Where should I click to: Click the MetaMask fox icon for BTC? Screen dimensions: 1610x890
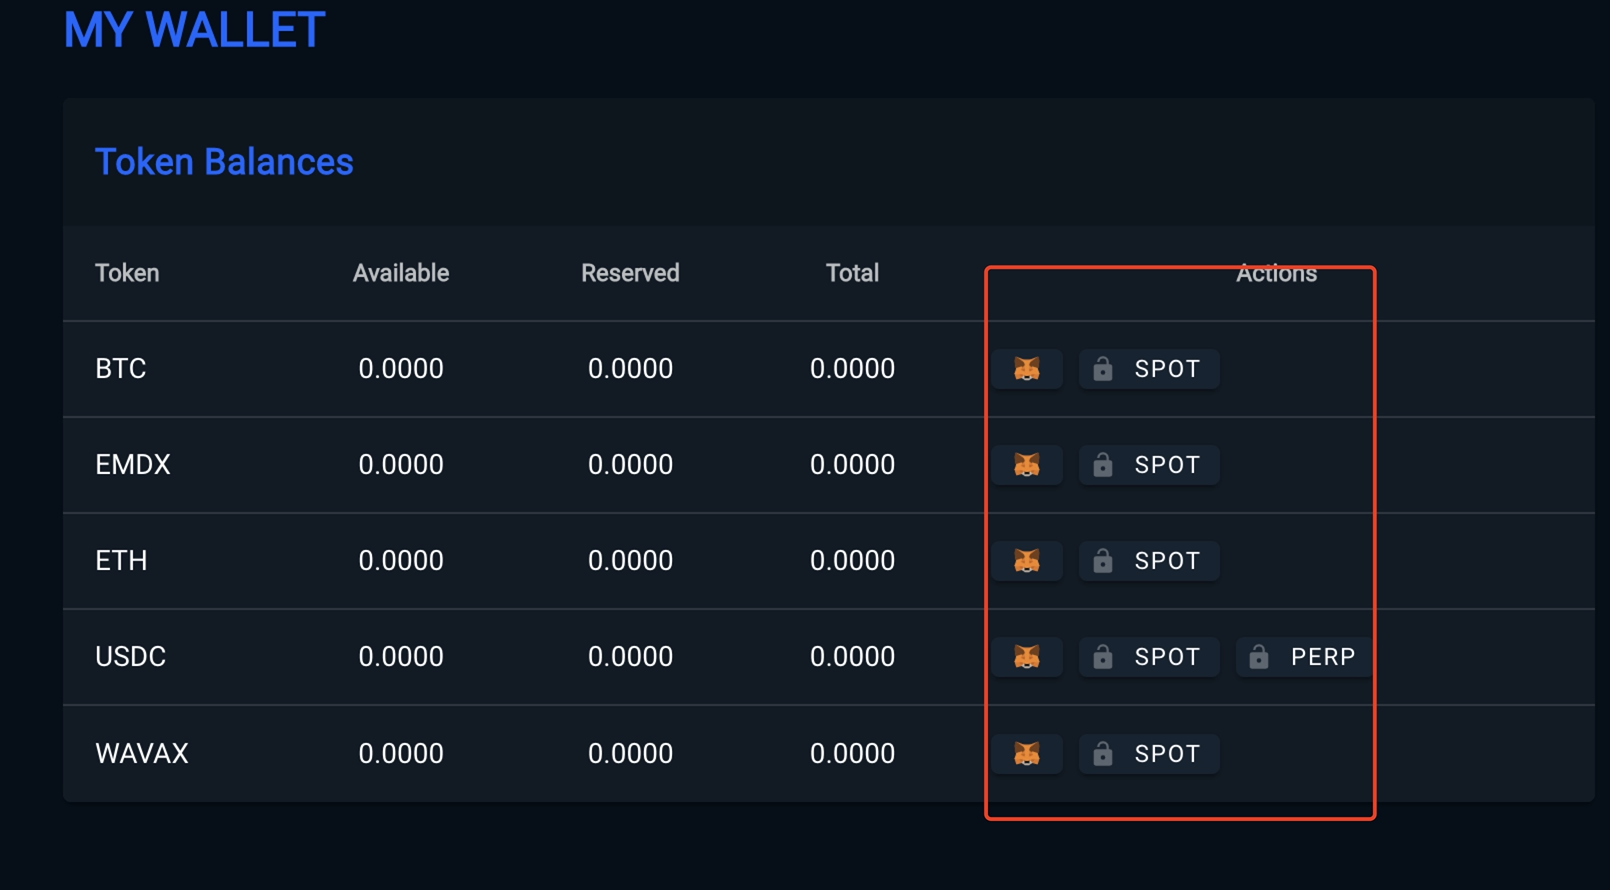(1027, 369)
